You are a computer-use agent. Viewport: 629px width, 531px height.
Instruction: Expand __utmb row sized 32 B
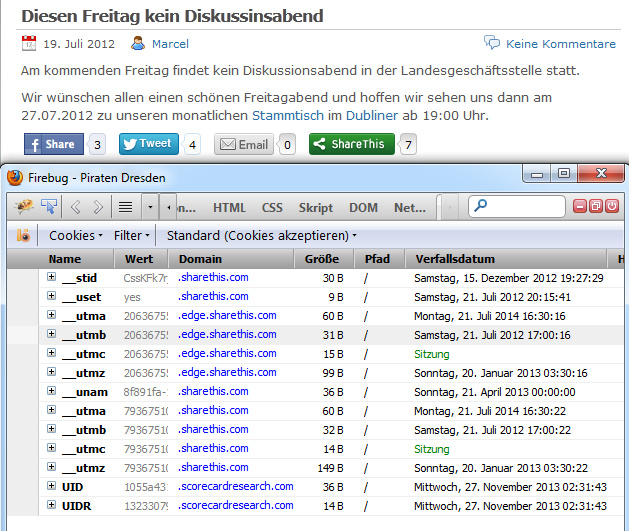(x=51, y=429)
